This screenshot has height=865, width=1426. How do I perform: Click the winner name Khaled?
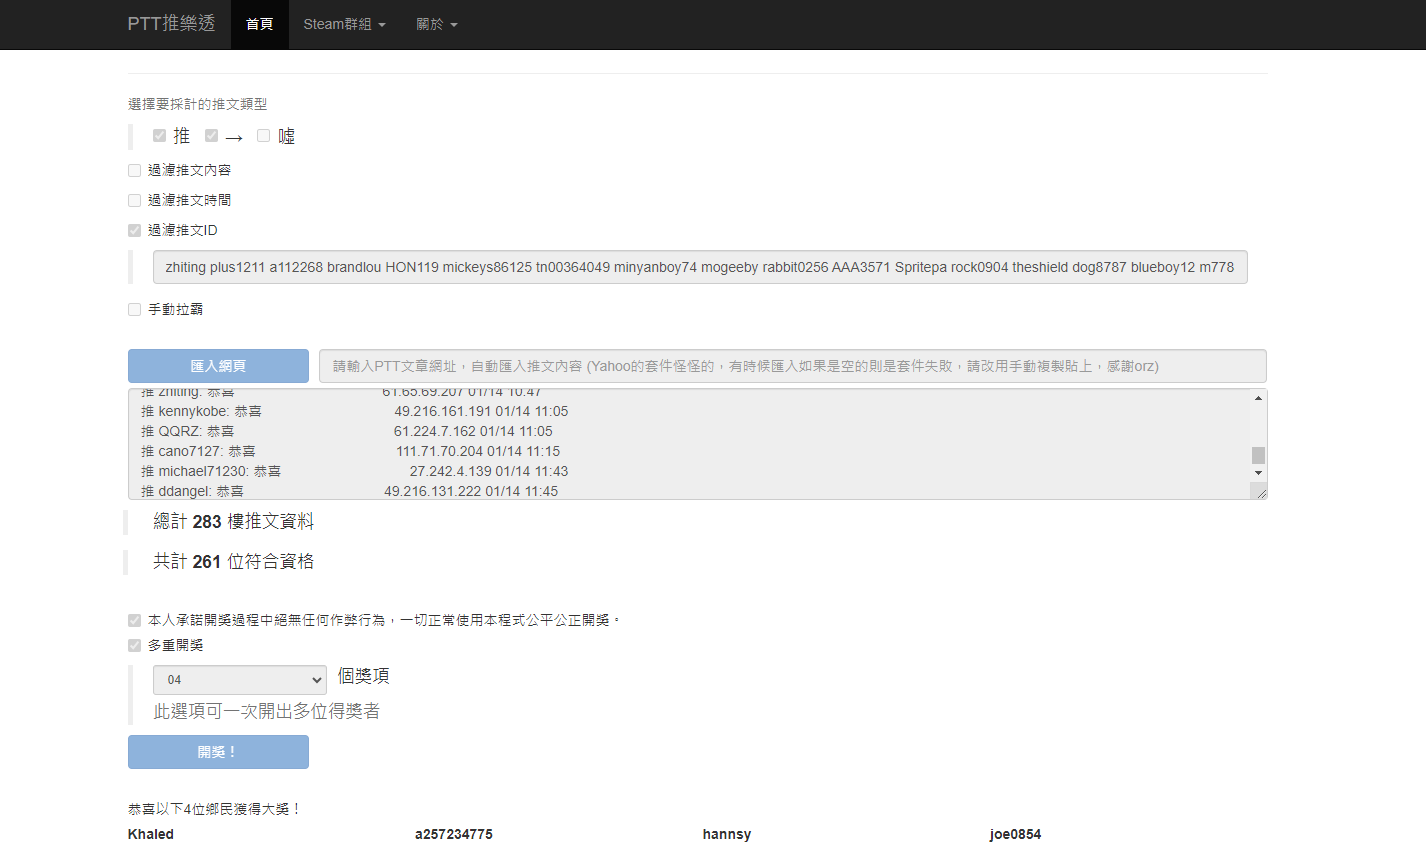(x=151, y=834)
